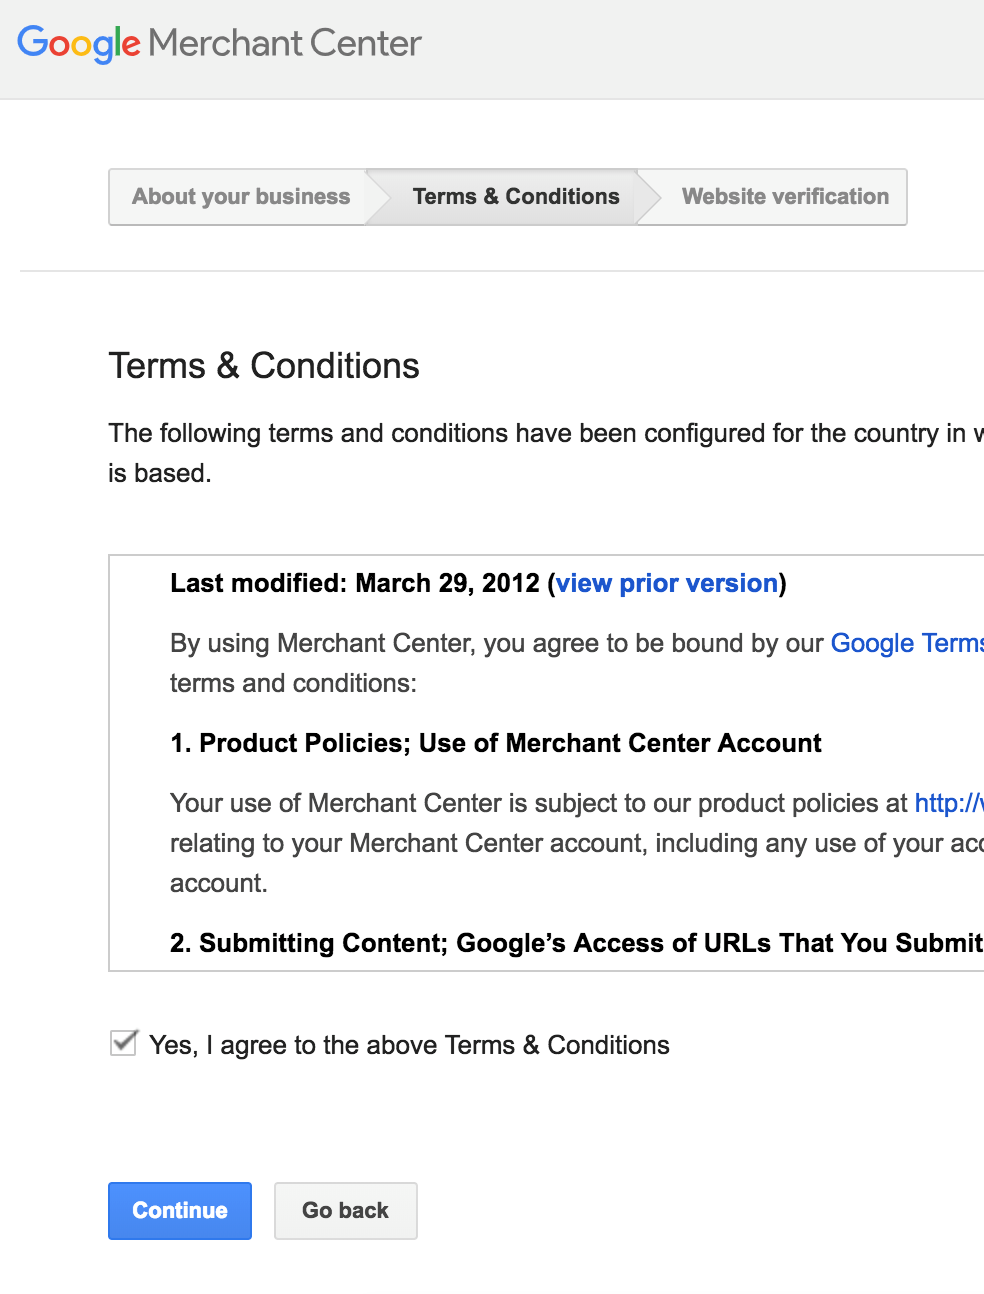Screen dimensions: 984x1294
Task: Select the Product Policies section heading
Action: click(x=495, y=743)
